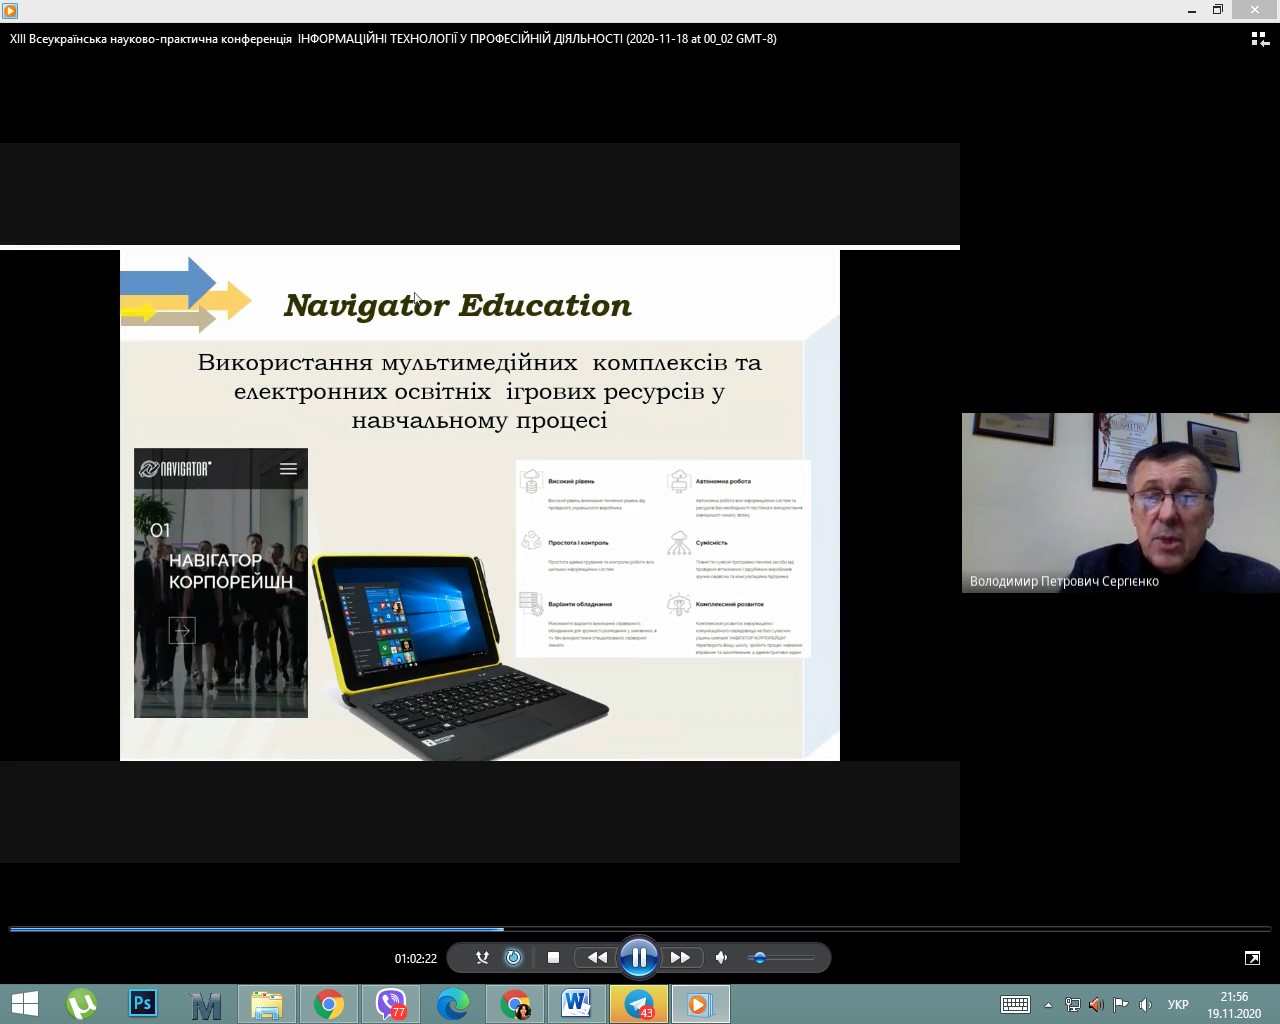
Task: Expand hidden system tray icons
Action: tap(1048, 1005)
